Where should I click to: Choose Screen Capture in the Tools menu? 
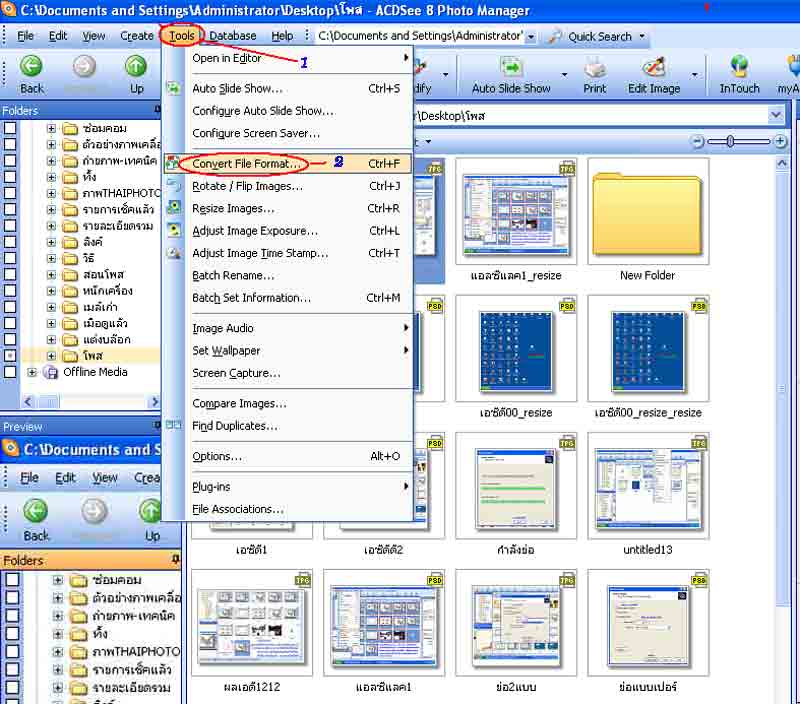click(288, 373)
